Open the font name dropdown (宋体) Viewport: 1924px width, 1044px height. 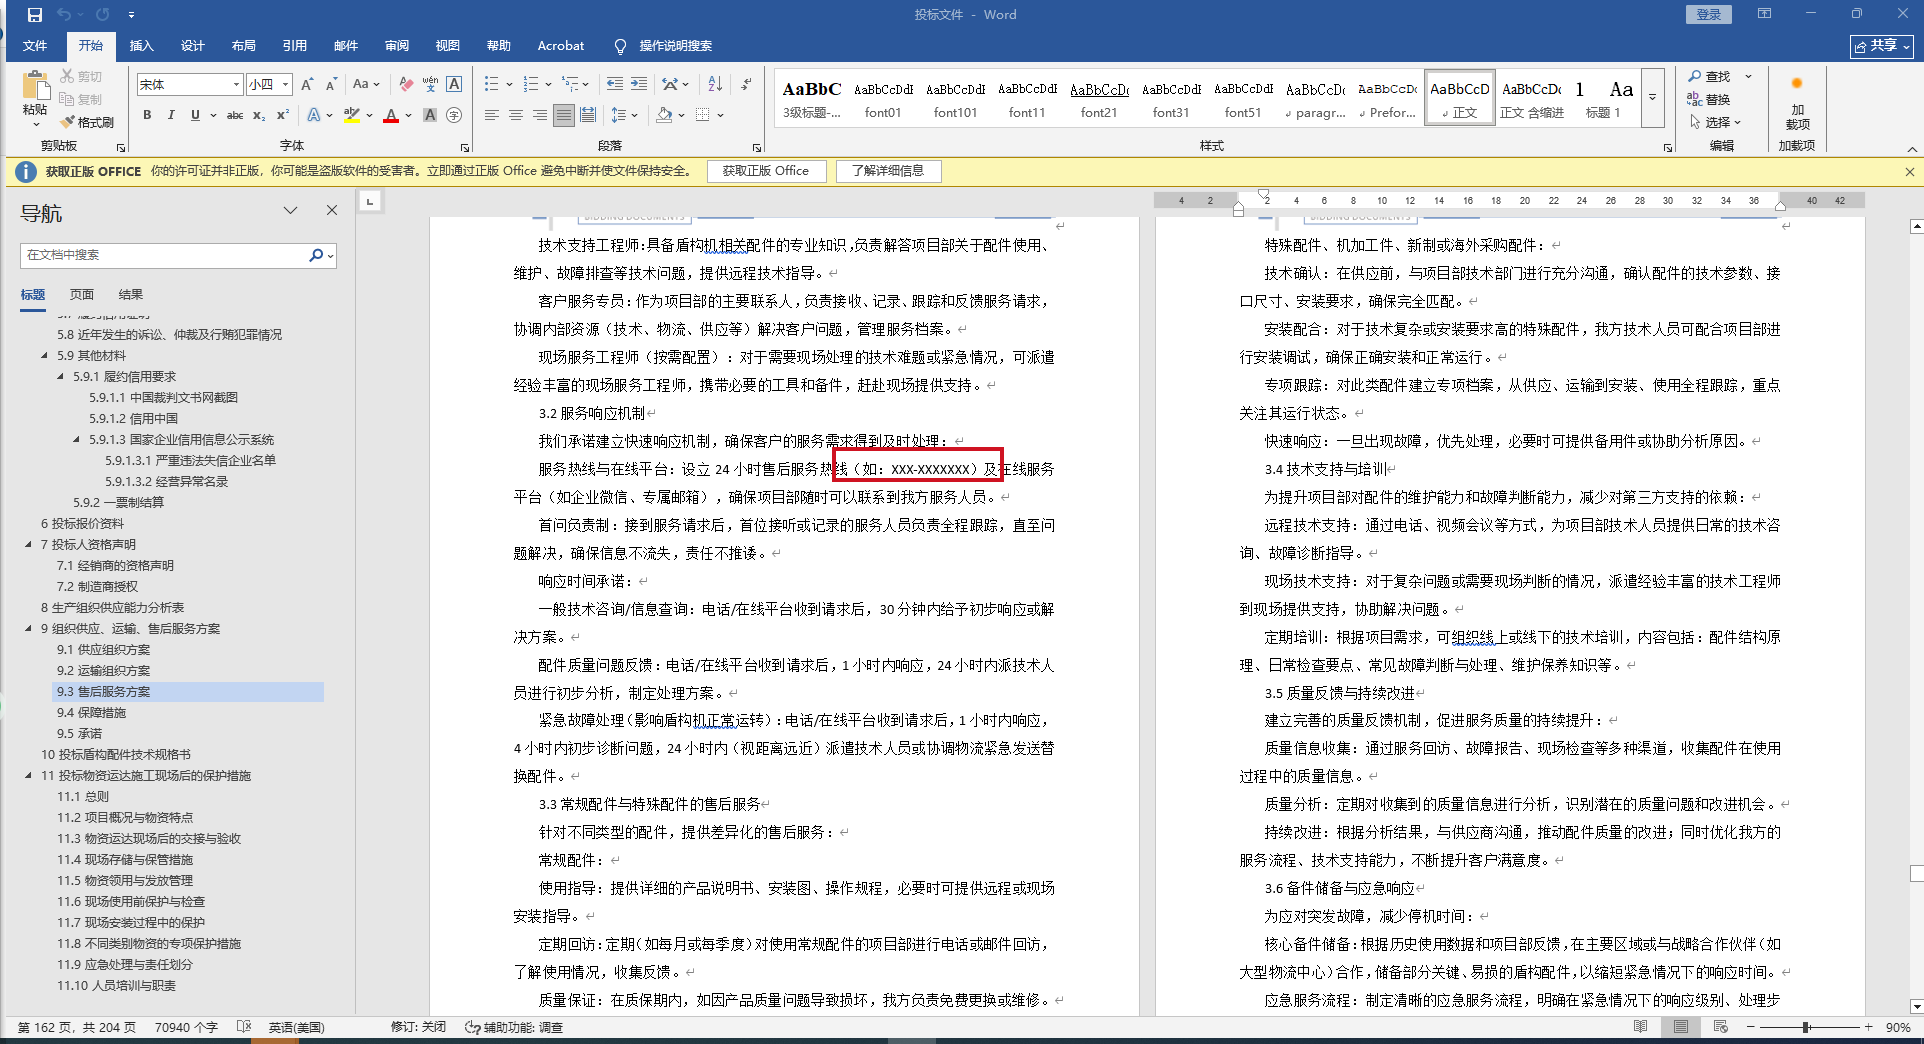click(236, 85)
